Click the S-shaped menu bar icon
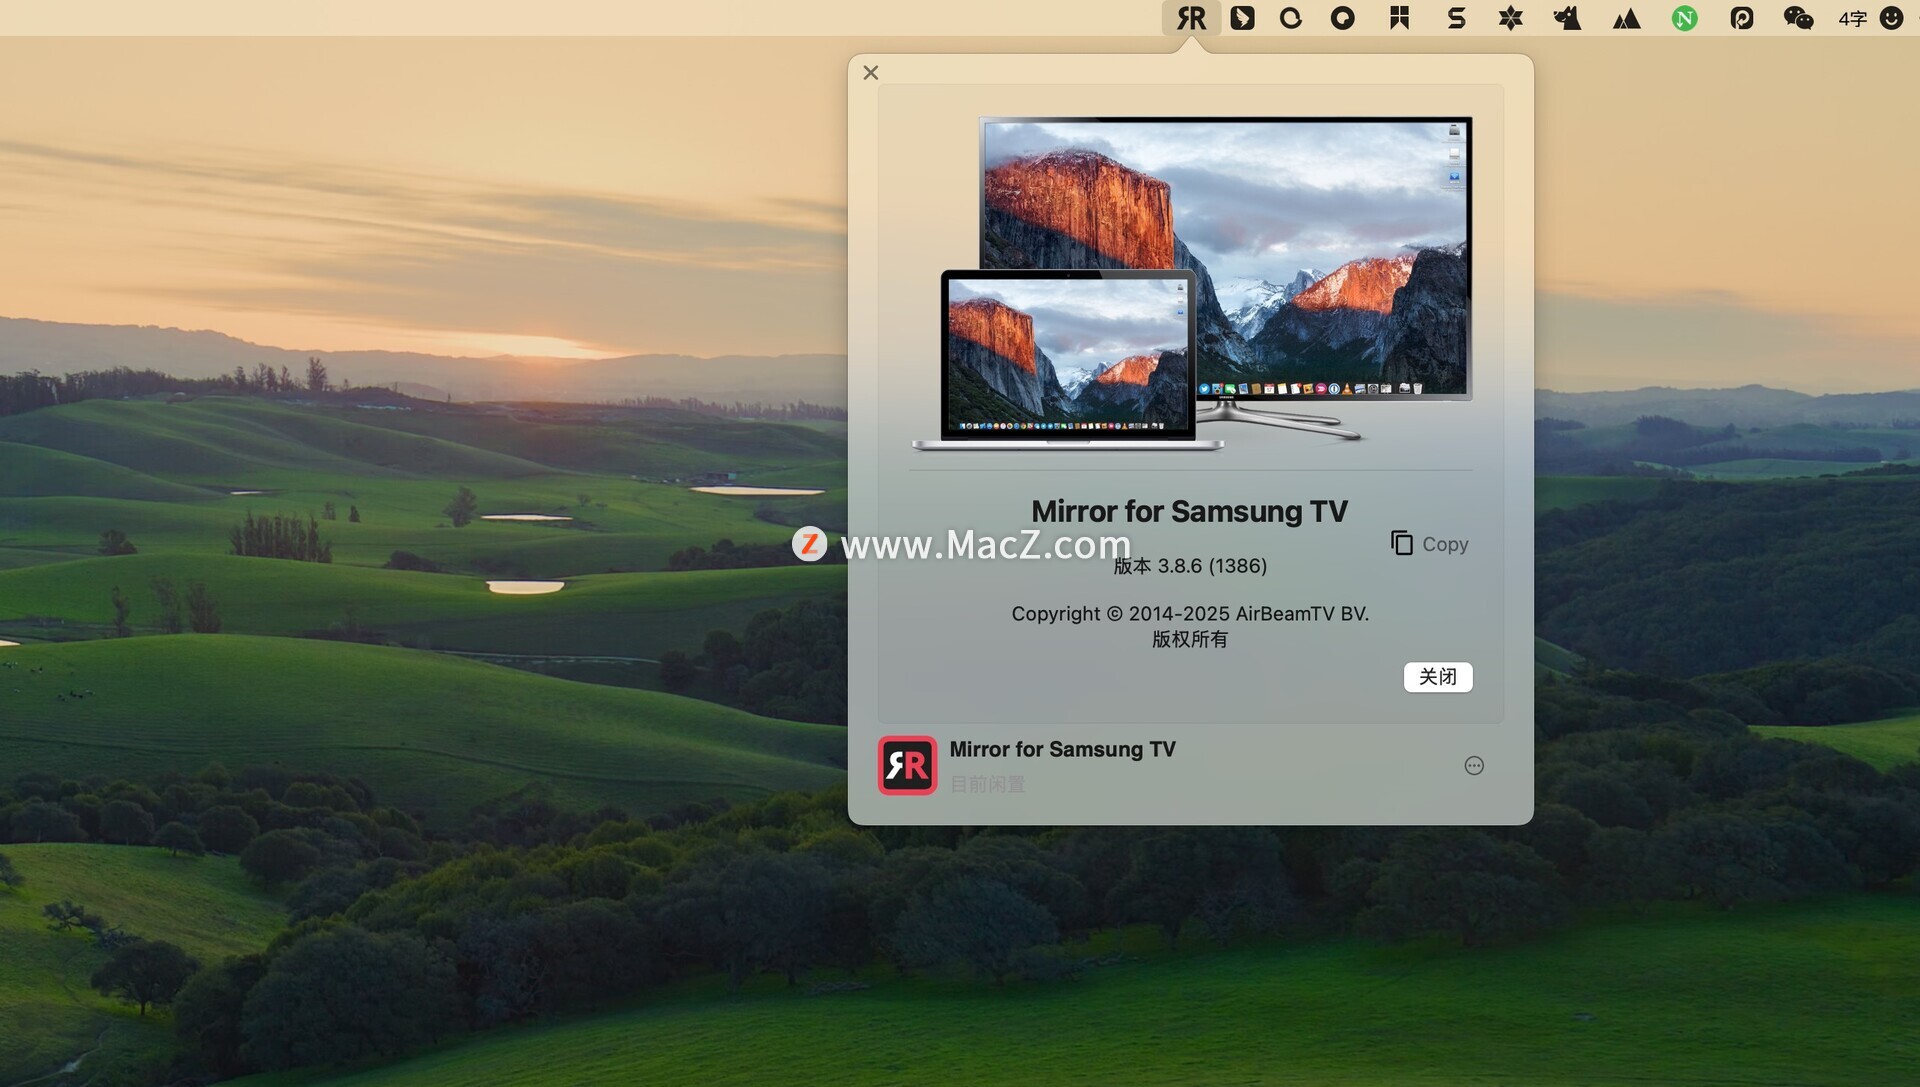Image resolution: width=1920 pixels, height=1087 pixels. click(1456, 18)
